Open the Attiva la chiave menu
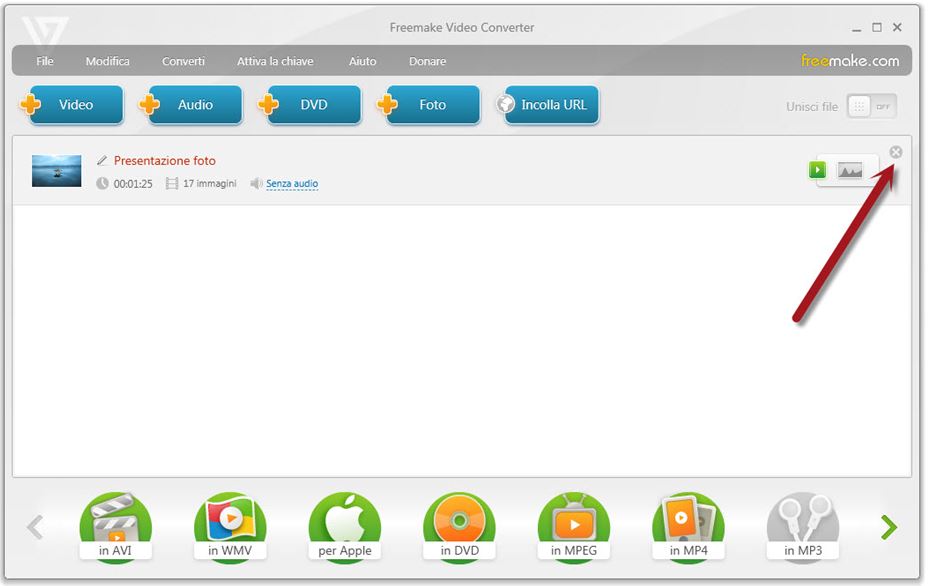 [x=275, y=61]
